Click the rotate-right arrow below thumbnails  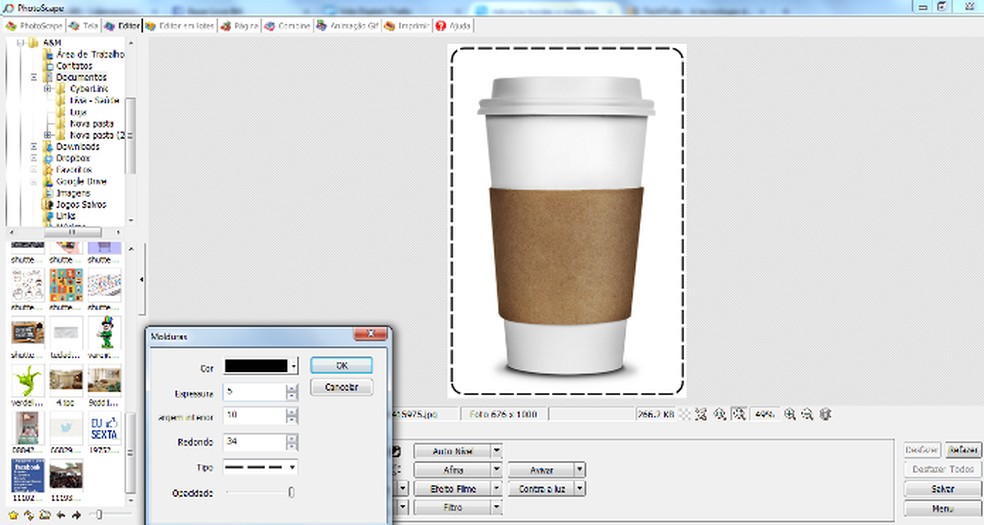(x=76, y=515)
